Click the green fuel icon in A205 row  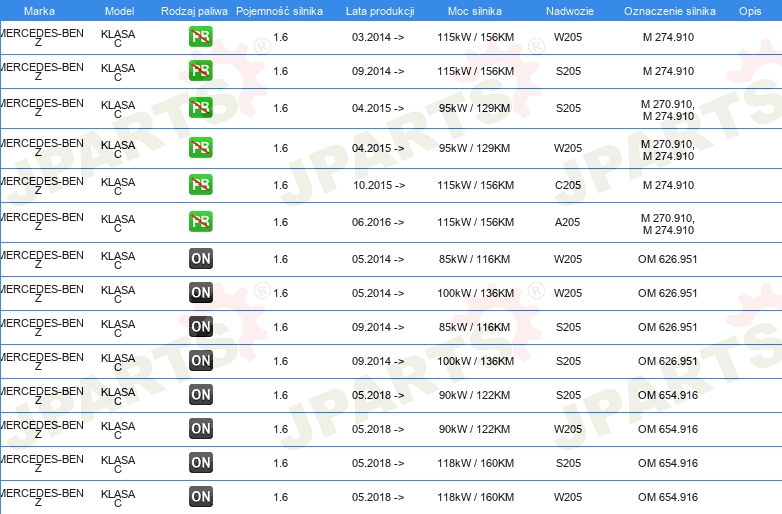point(200,221)
